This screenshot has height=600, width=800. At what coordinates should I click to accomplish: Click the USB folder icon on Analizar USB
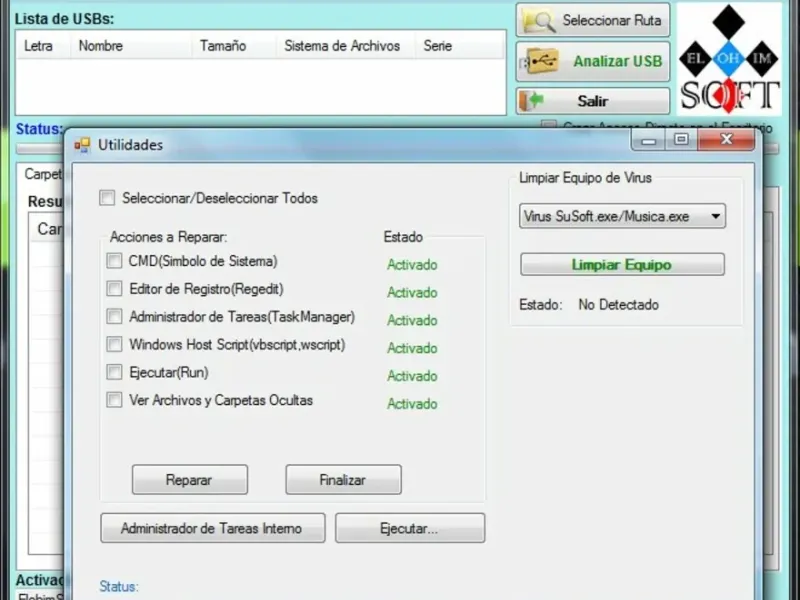pos(541,61)
